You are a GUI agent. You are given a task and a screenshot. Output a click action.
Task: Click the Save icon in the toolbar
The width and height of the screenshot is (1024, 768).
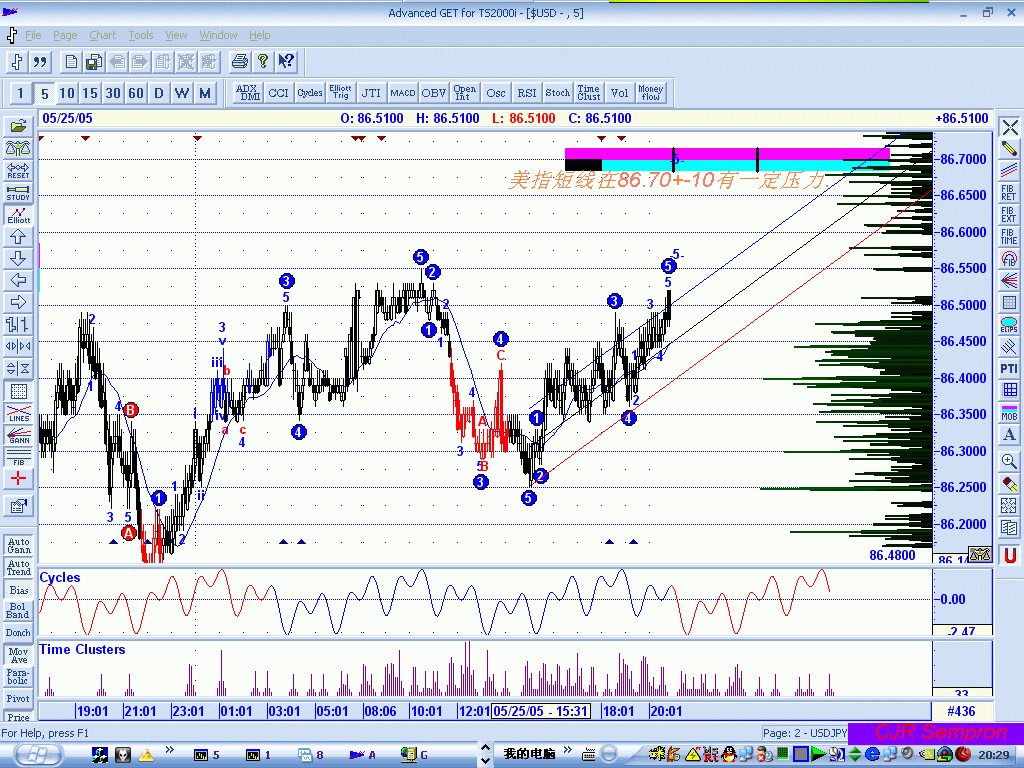click(x=93, y=62)
